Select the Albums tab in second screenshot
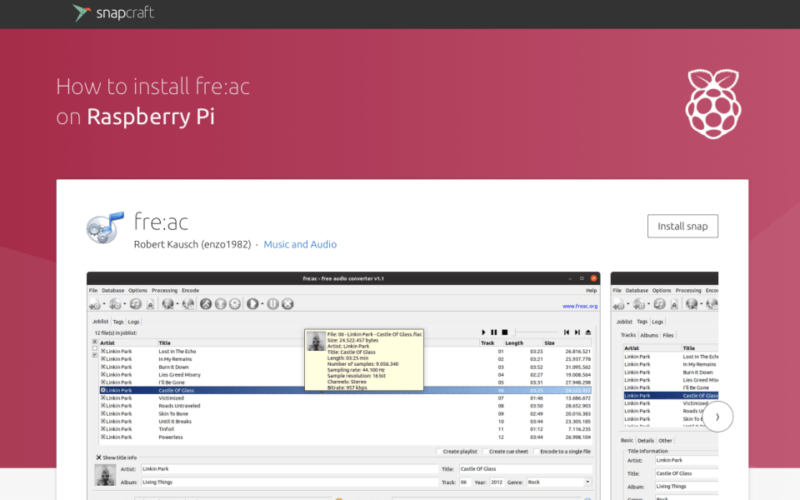Image resolution: width=800 pixels, height=500 pixels. coord(649,335)
